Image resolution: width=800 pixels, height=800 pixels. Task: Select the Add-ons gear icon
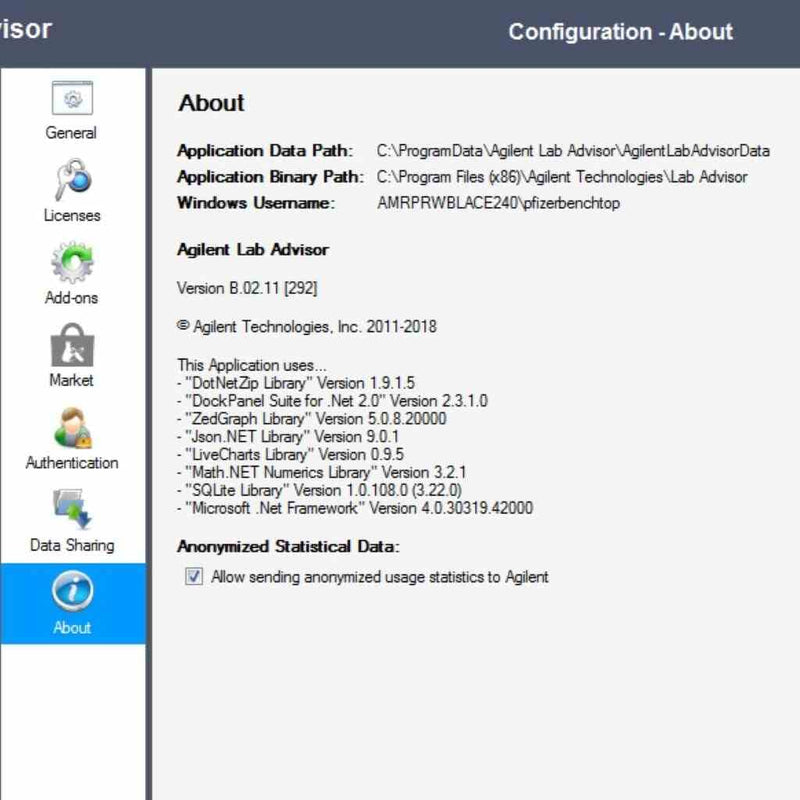pos(72,263)
